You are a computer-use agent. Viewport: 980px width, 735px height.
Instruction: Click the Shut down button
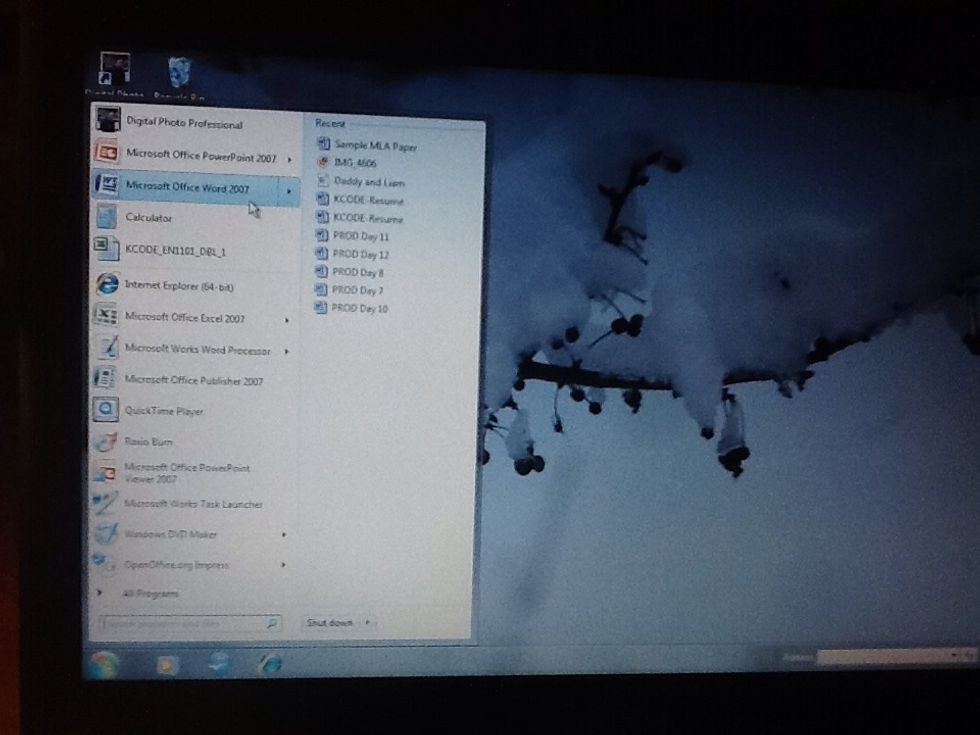tap(329, 623)
